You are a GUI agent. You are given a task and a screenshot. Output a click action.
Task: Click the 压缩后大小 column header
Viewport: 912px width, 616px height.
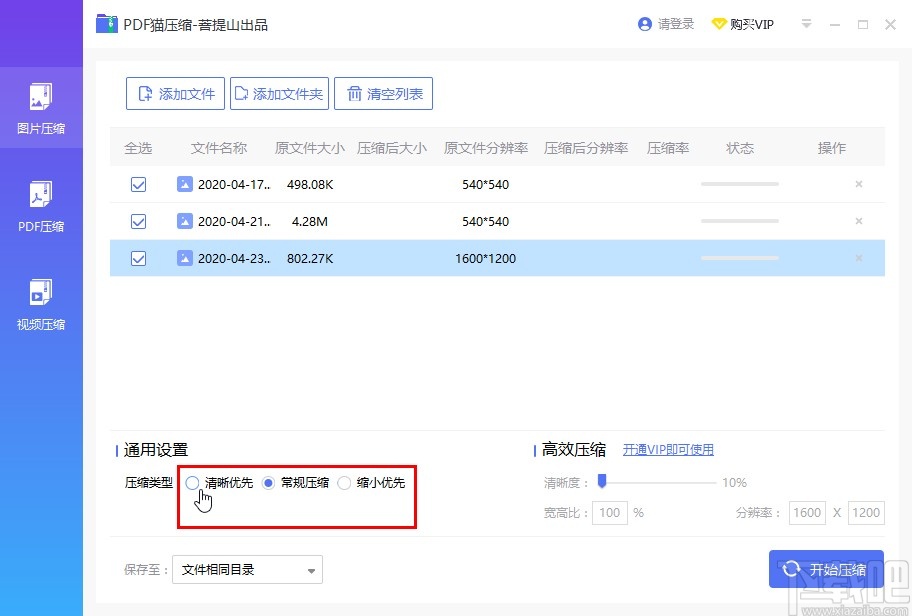[391, 148]
